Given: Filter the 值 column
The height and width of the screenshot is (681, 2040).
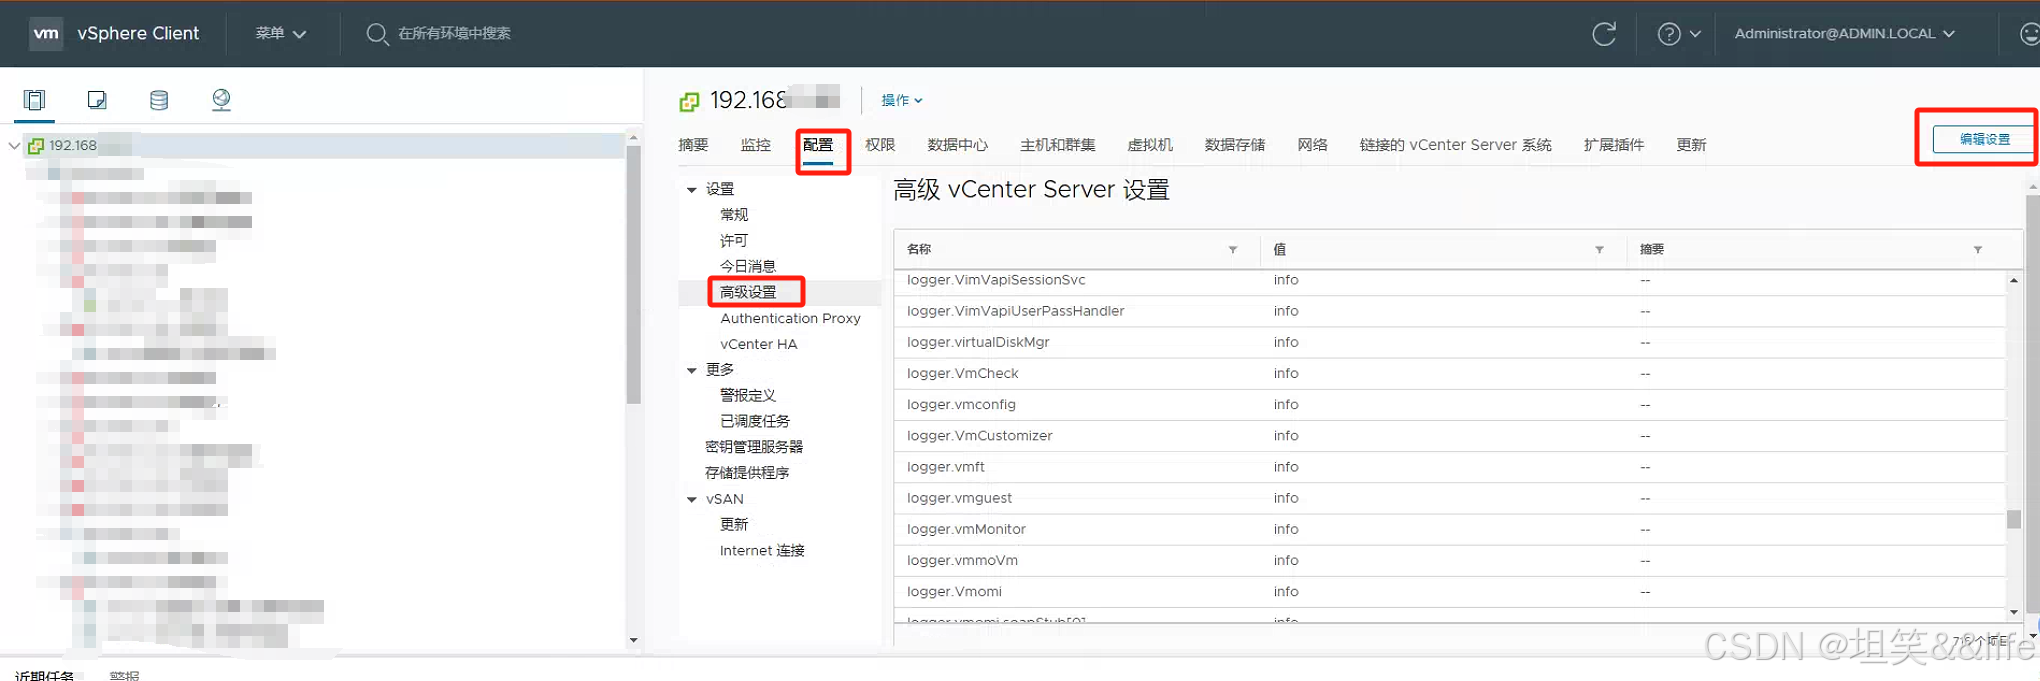Looking at the screenshot, I should [x=1600, y=250].
